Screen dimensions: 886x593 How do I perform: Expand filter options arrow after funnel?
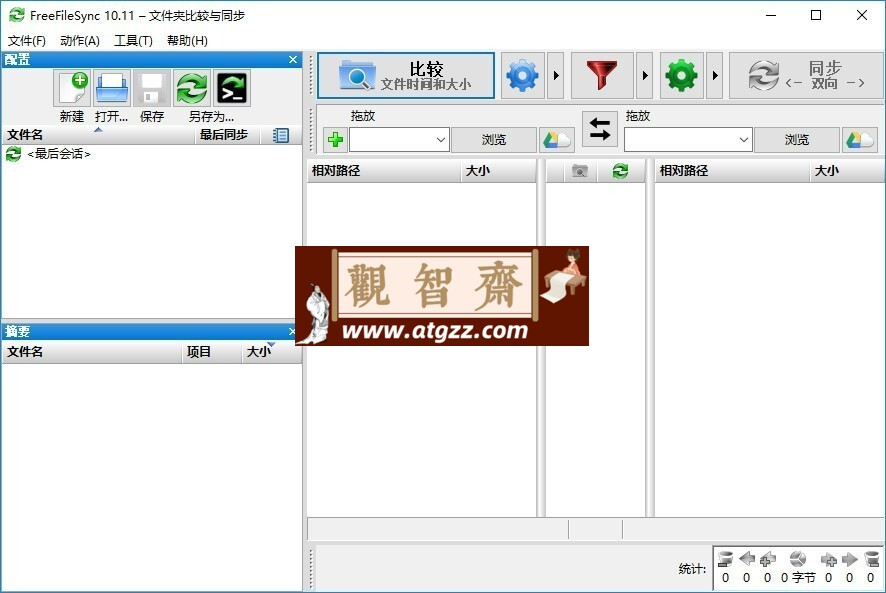point(645,75)
